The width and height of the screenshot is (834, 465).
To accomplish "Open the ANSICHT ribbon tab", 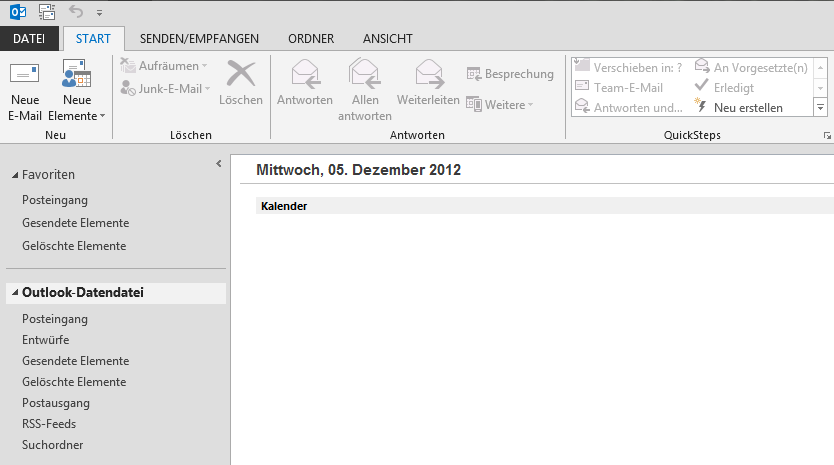I will [x=388, y=39].
